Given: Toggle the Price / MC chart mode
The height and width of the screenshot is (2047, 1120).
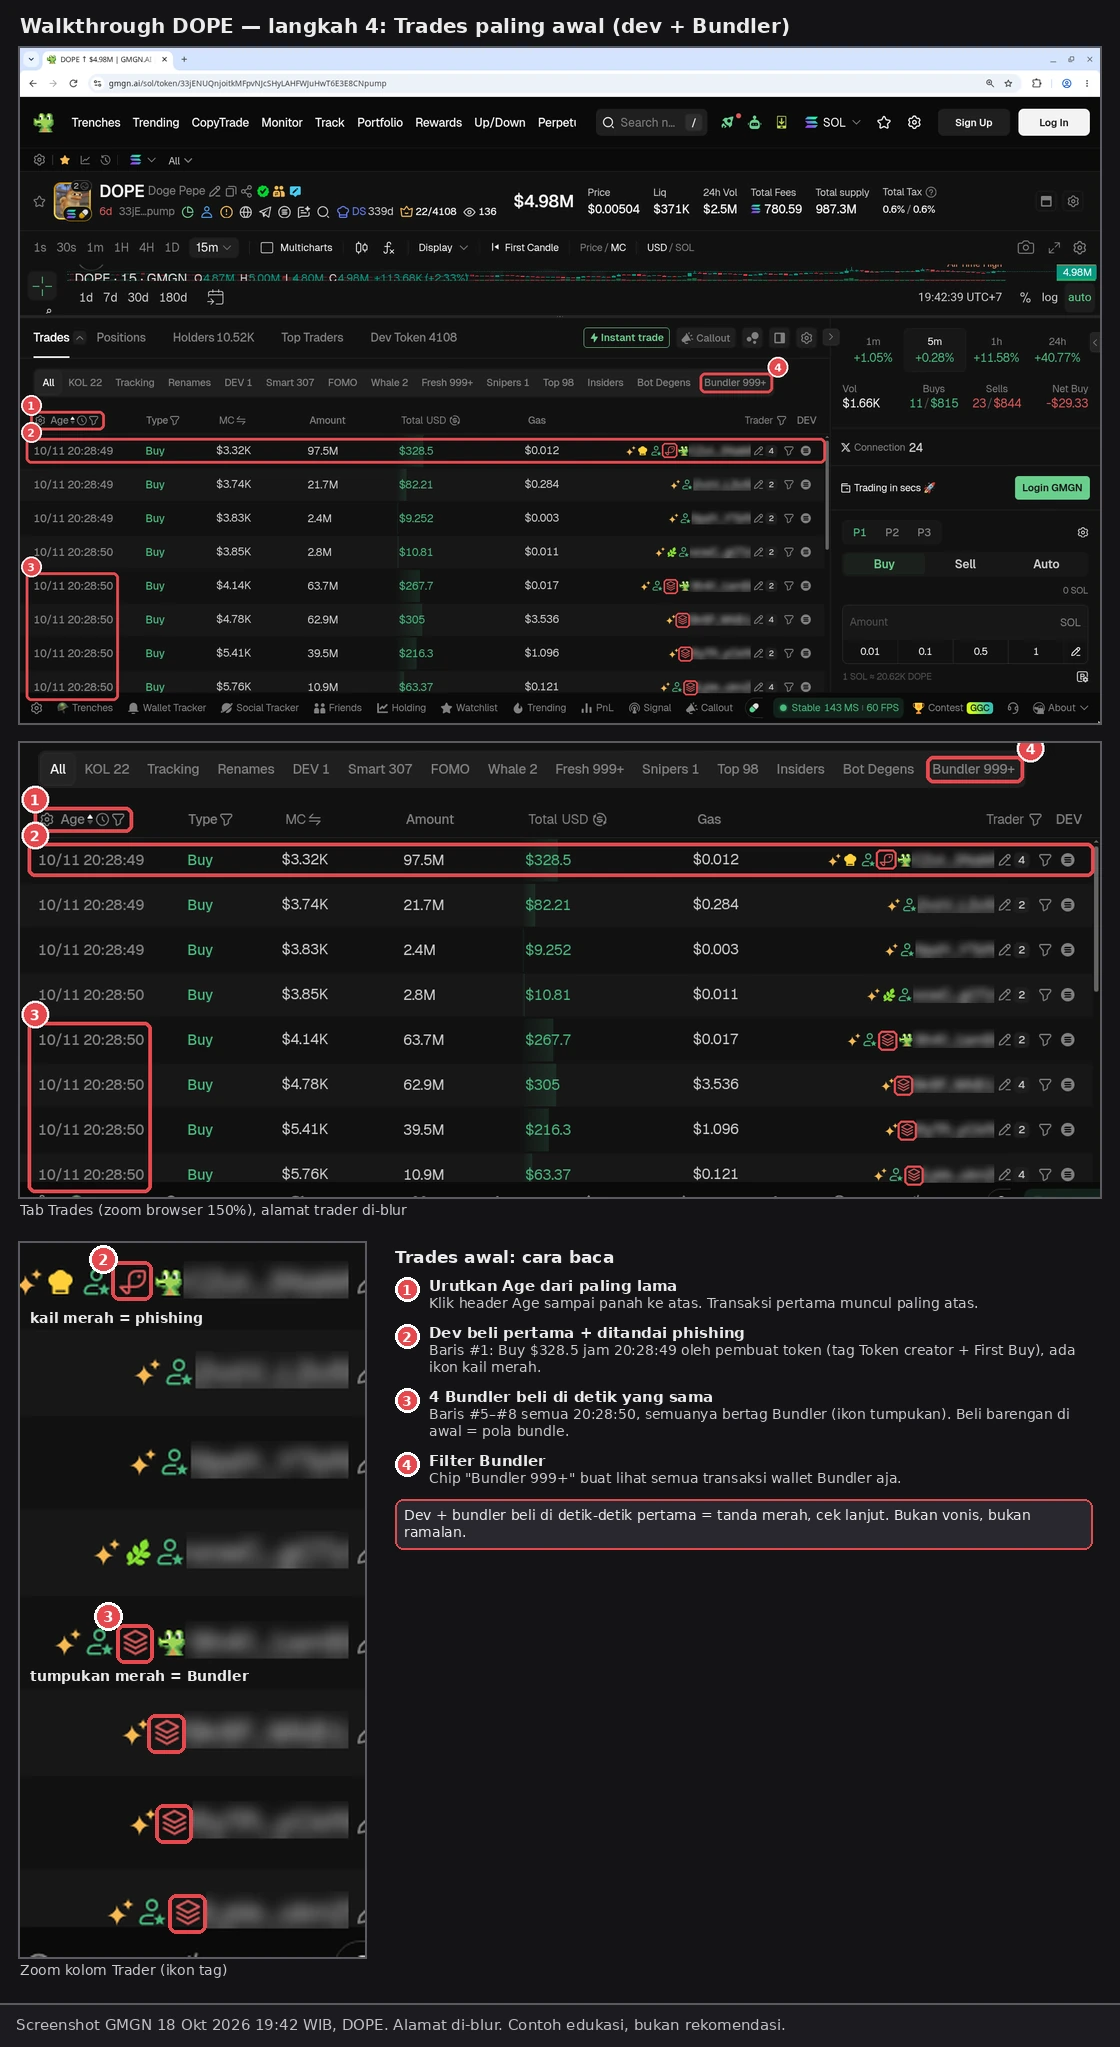Looking at the screenshot, I should point(603,247).
